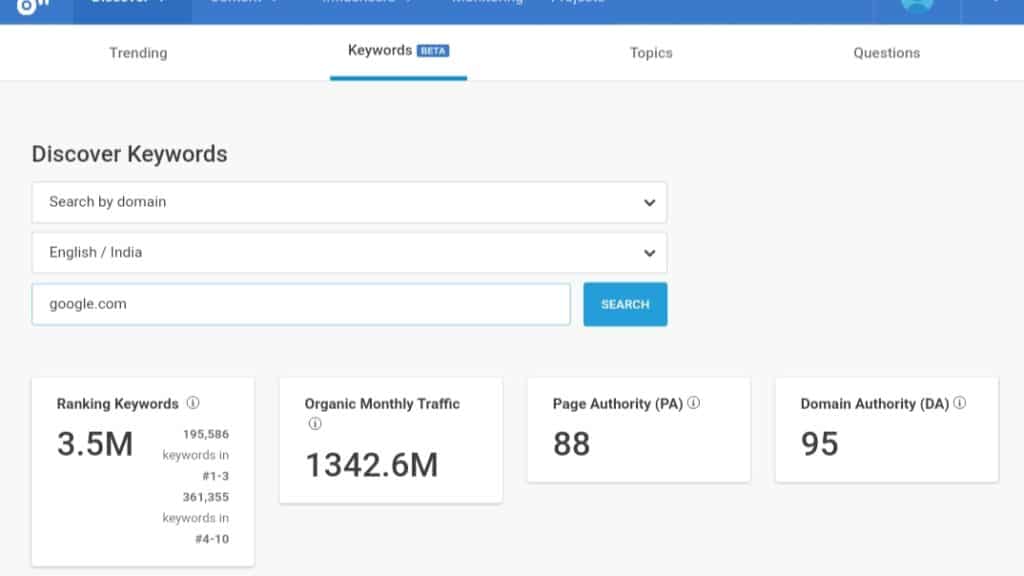This screenshot has width=1024, height=576.
Task: Select the Ranking Keywords label
Action: click(118, 404)
